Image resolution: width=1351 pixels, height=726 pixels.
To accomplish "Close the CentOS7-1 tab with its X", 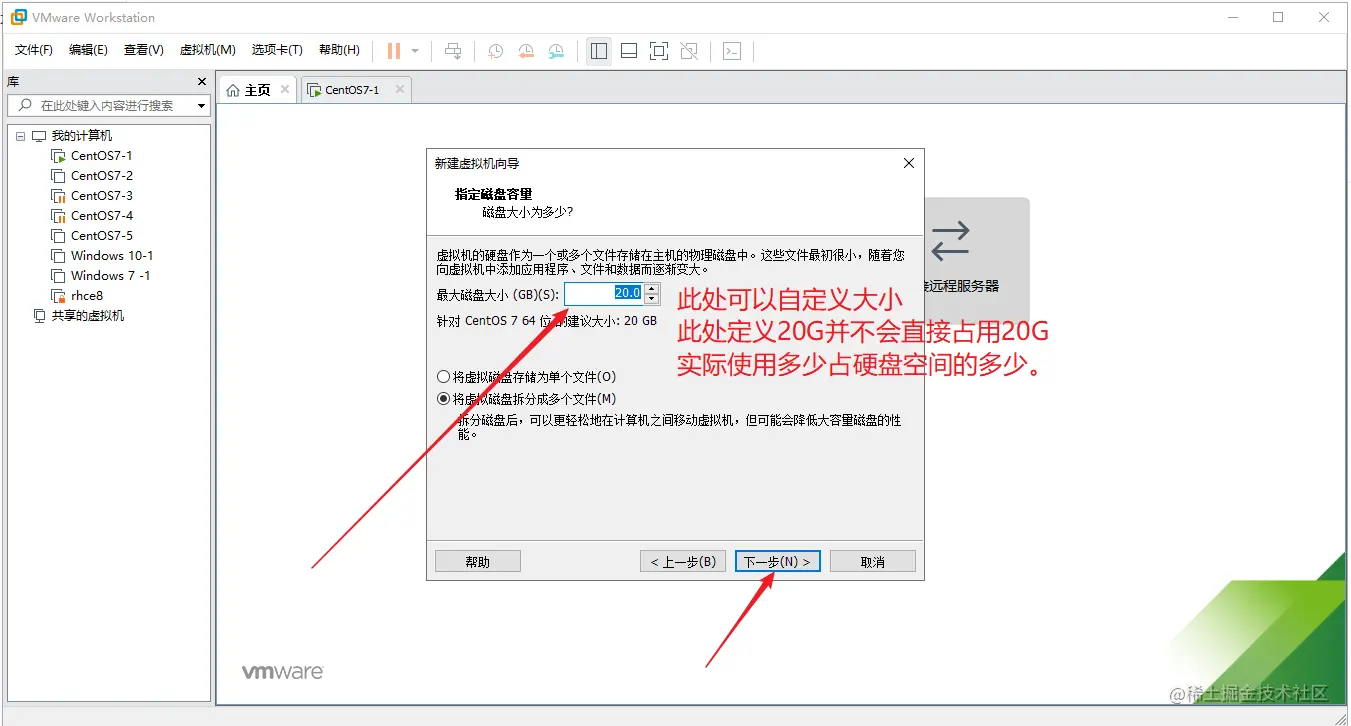I will [x=400, y=89].
